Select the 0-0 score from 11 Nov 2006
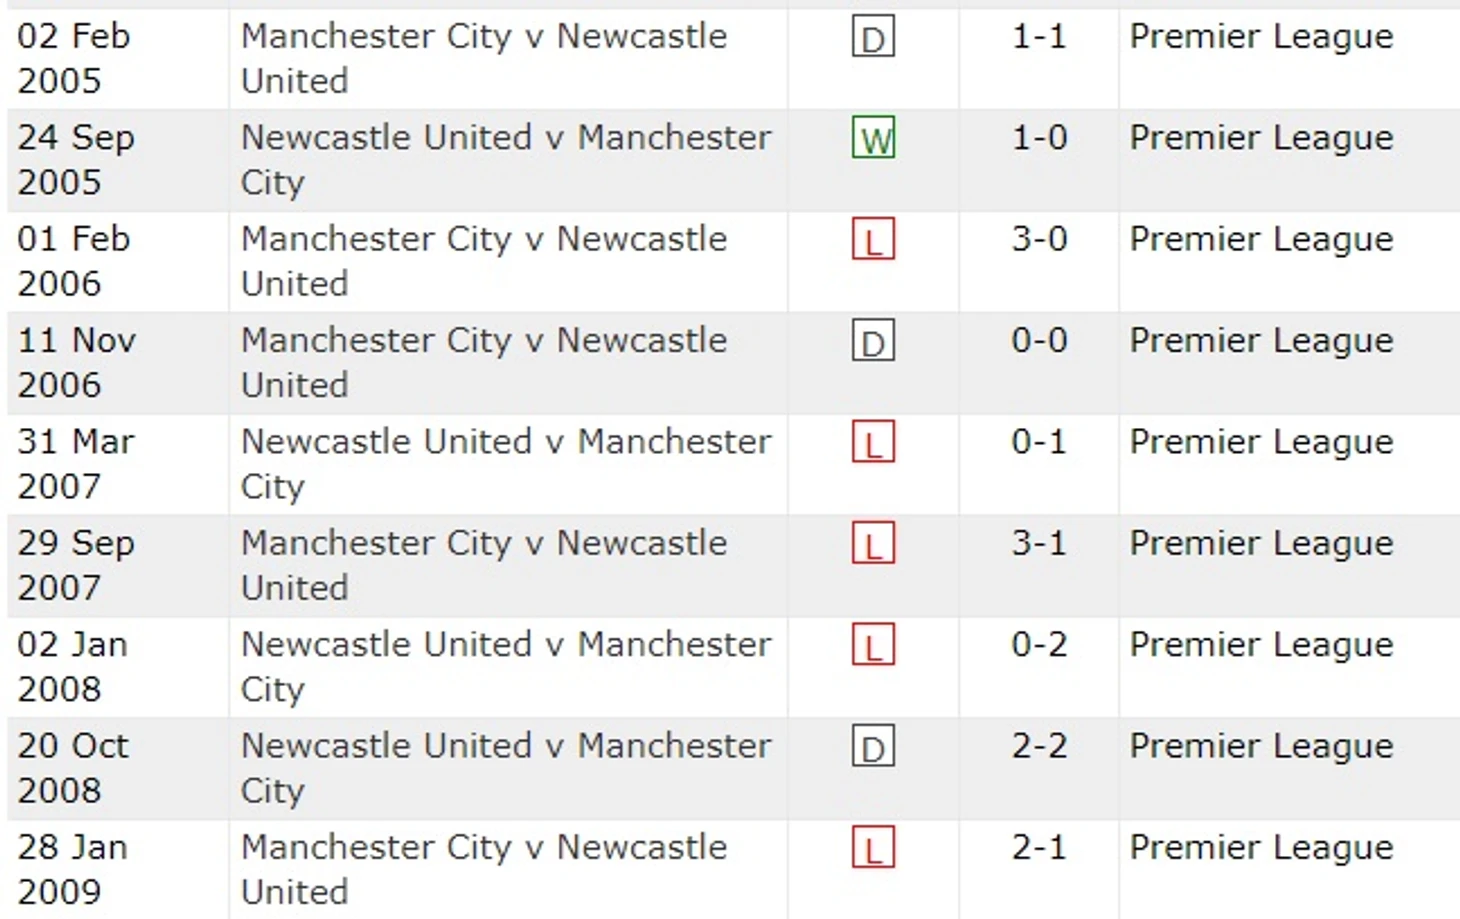1460x919 pixels. [1039, 341]
